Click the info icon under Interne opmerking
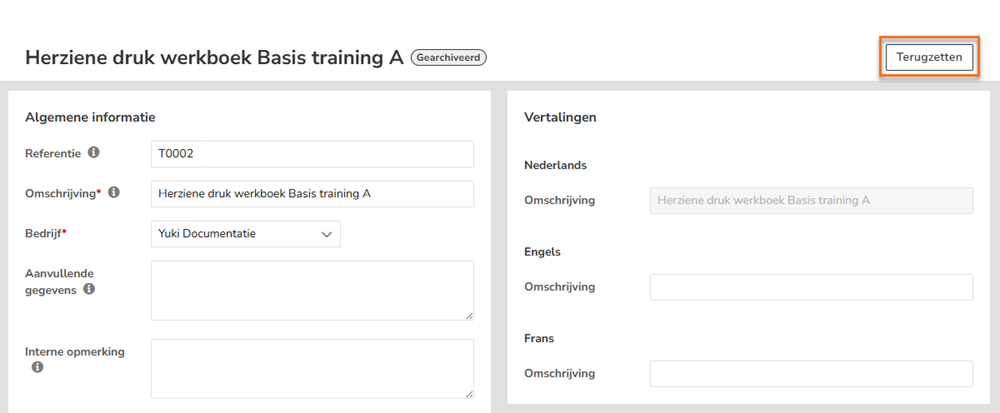This screenshot has width=1000, height=413. (x=38, y=368)
